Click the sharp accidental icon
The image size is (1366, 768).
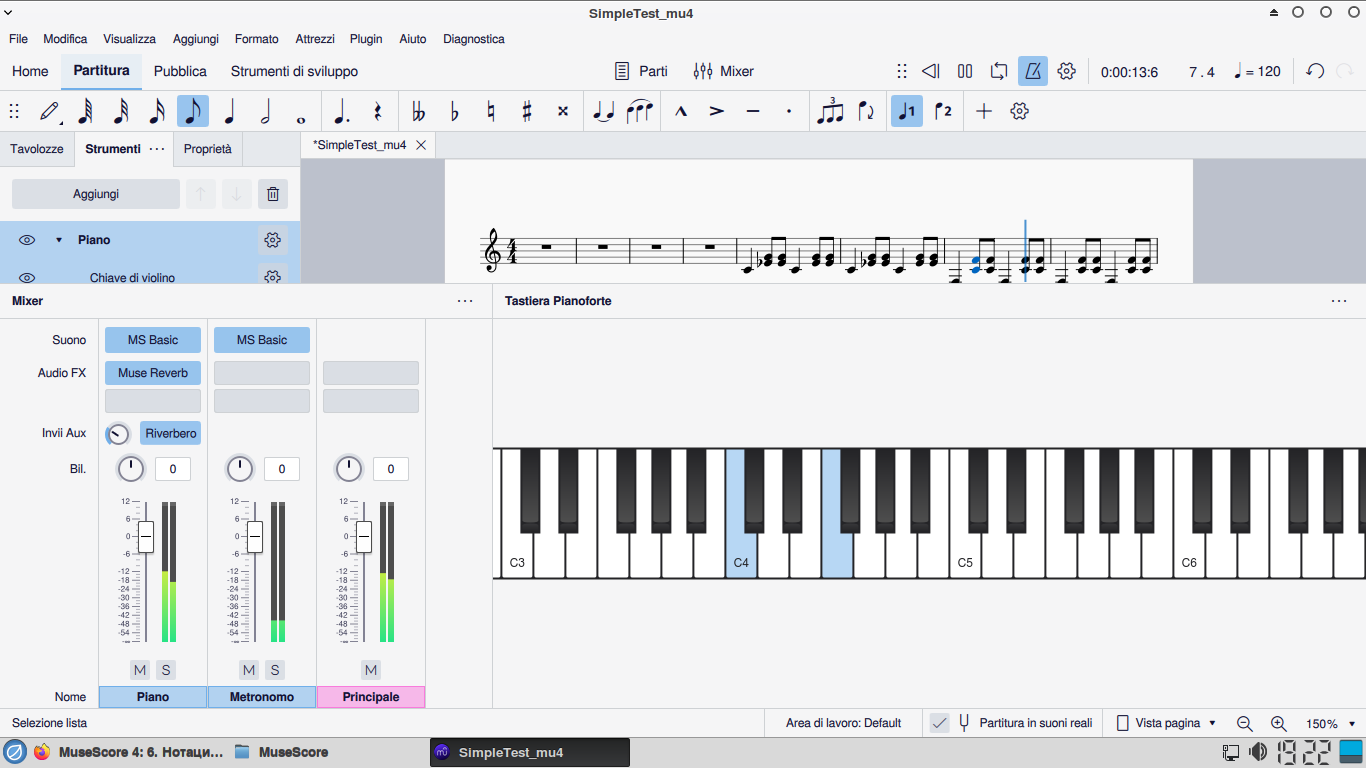[x=527, y=111]
